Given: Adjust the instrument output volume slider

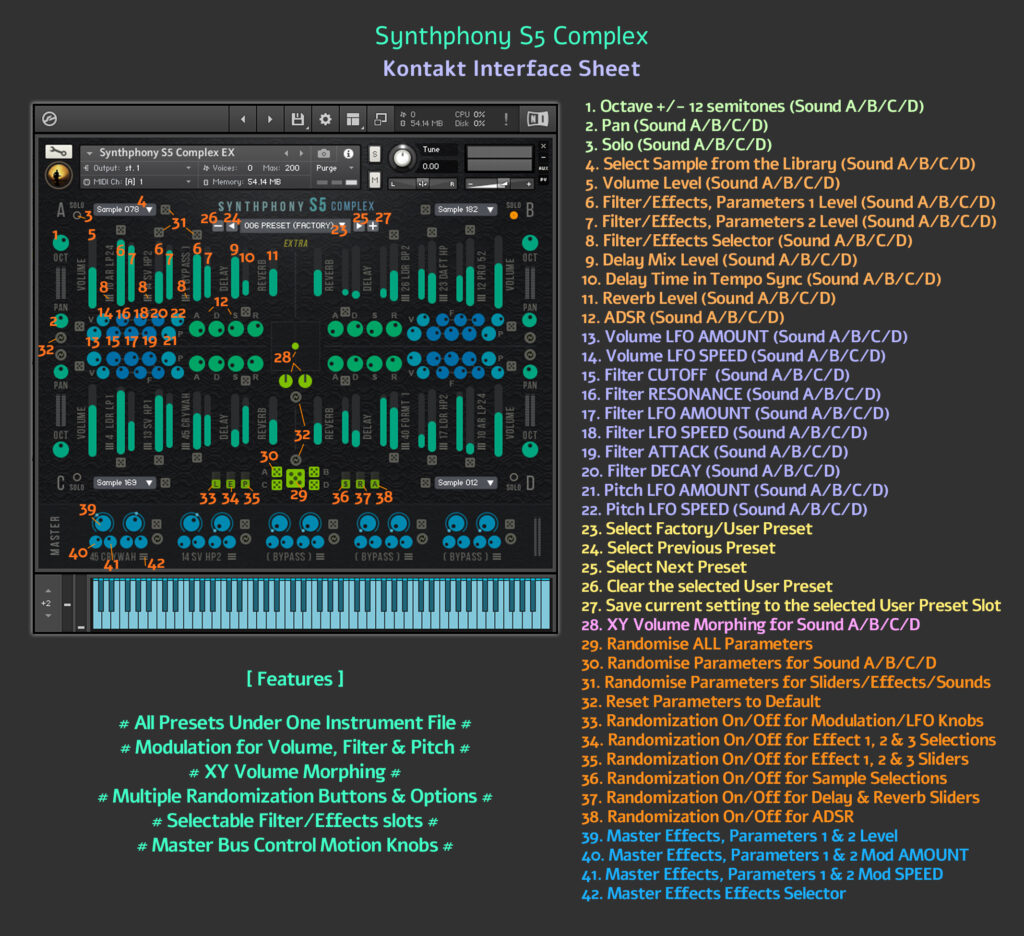Looking at the screenshot, I should point(499,184).
